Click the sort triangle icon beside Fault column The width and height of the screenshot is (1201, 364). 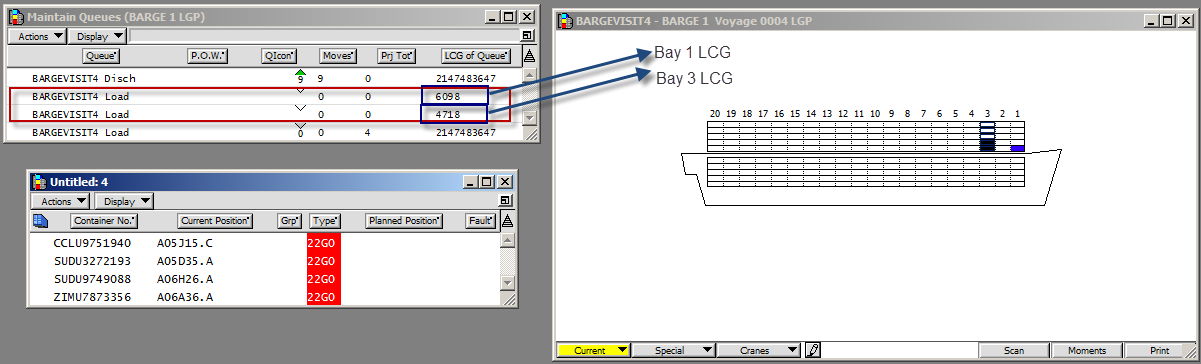coord(506,220)
